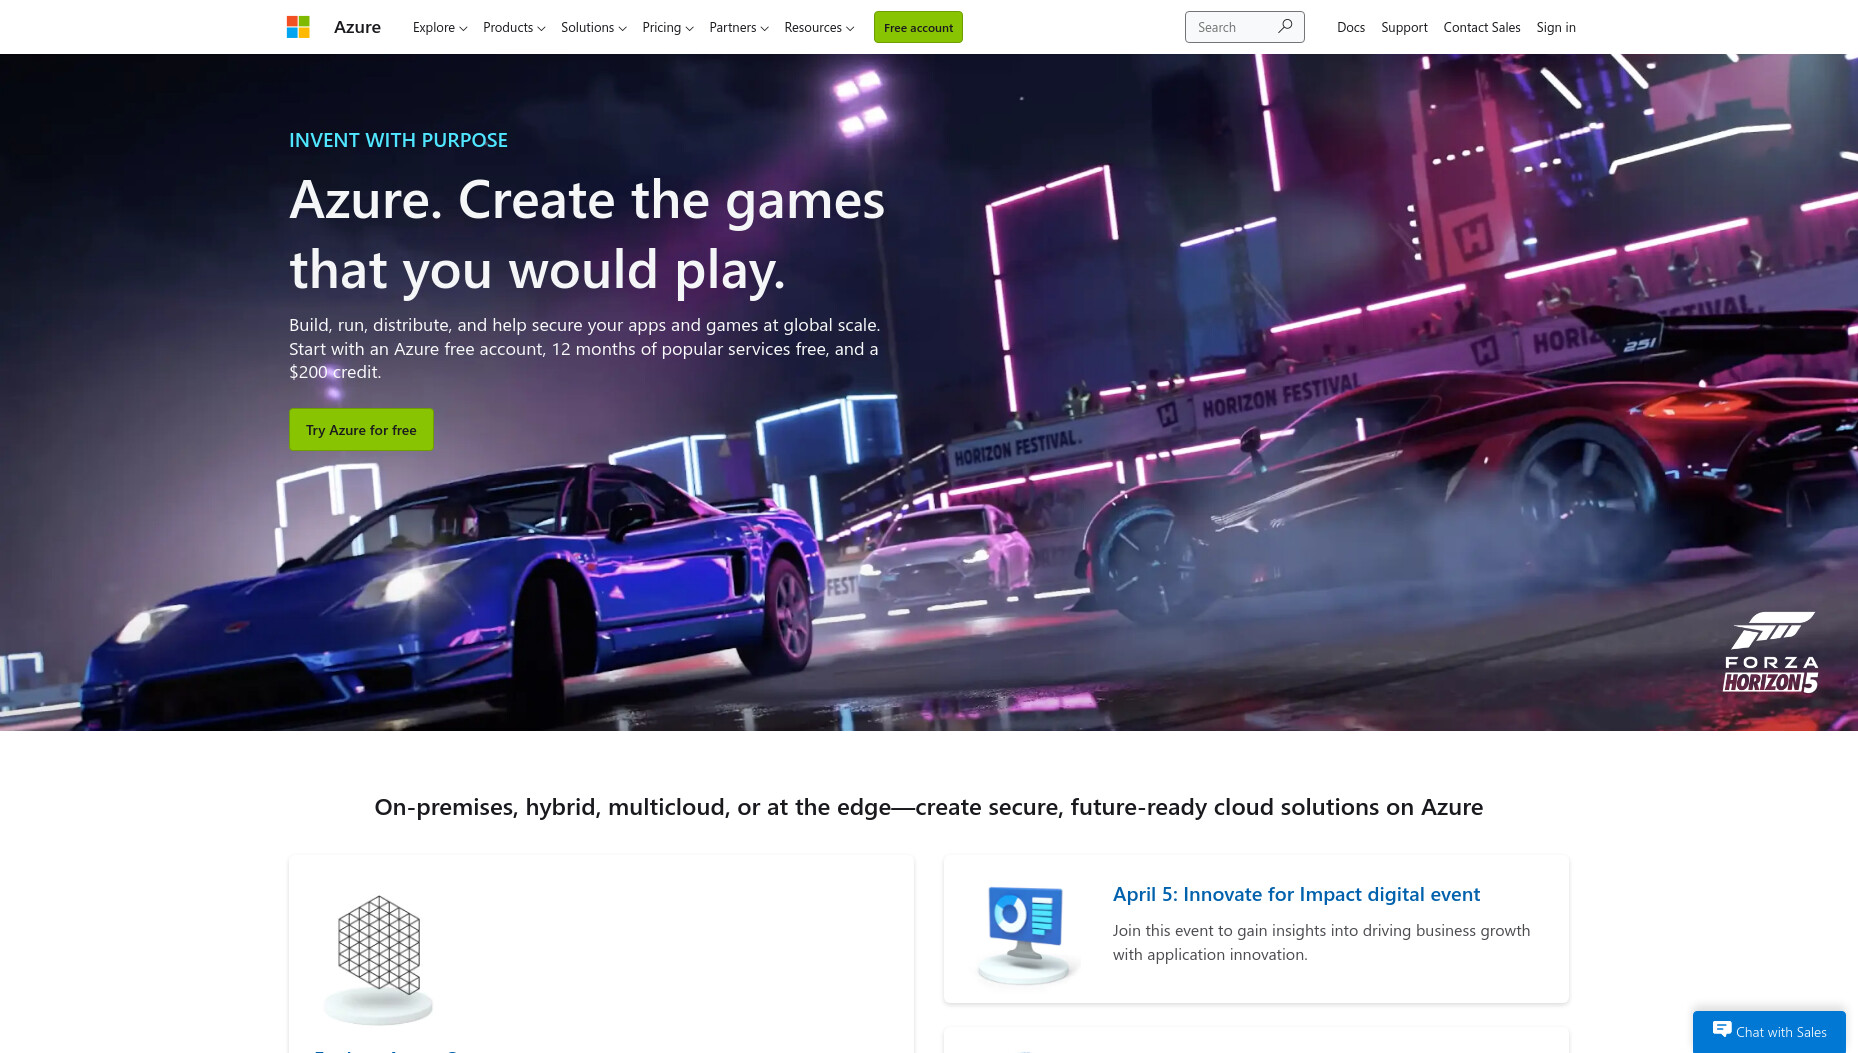Image resolution: width=1858 pixels, height=1053 pixels.
Task: Open April 5: Innovate for Impact digital event link
Action: coord(1296,894)
